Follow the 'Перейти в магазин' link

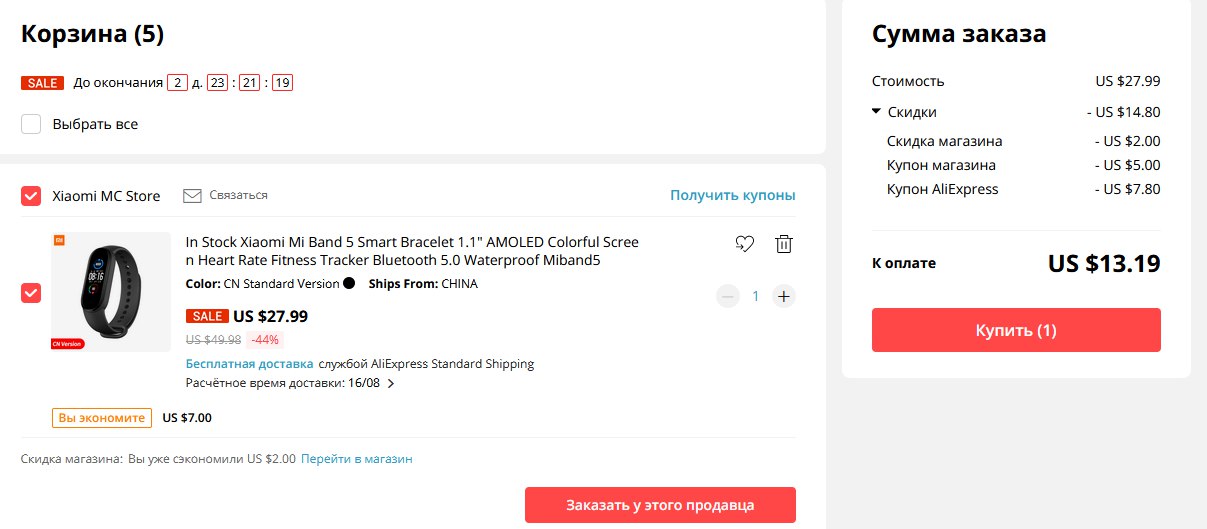pos(357,459)
